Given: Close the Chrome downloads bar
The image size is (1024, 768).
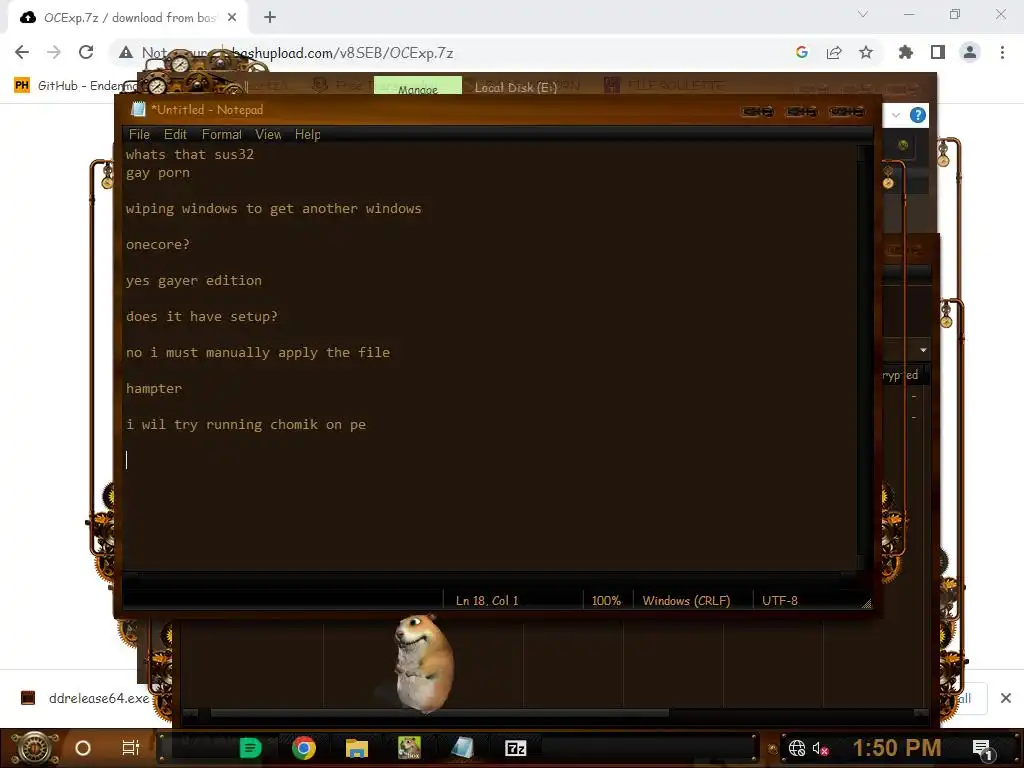Looking at the screenshot, I should pos(1006,698).
